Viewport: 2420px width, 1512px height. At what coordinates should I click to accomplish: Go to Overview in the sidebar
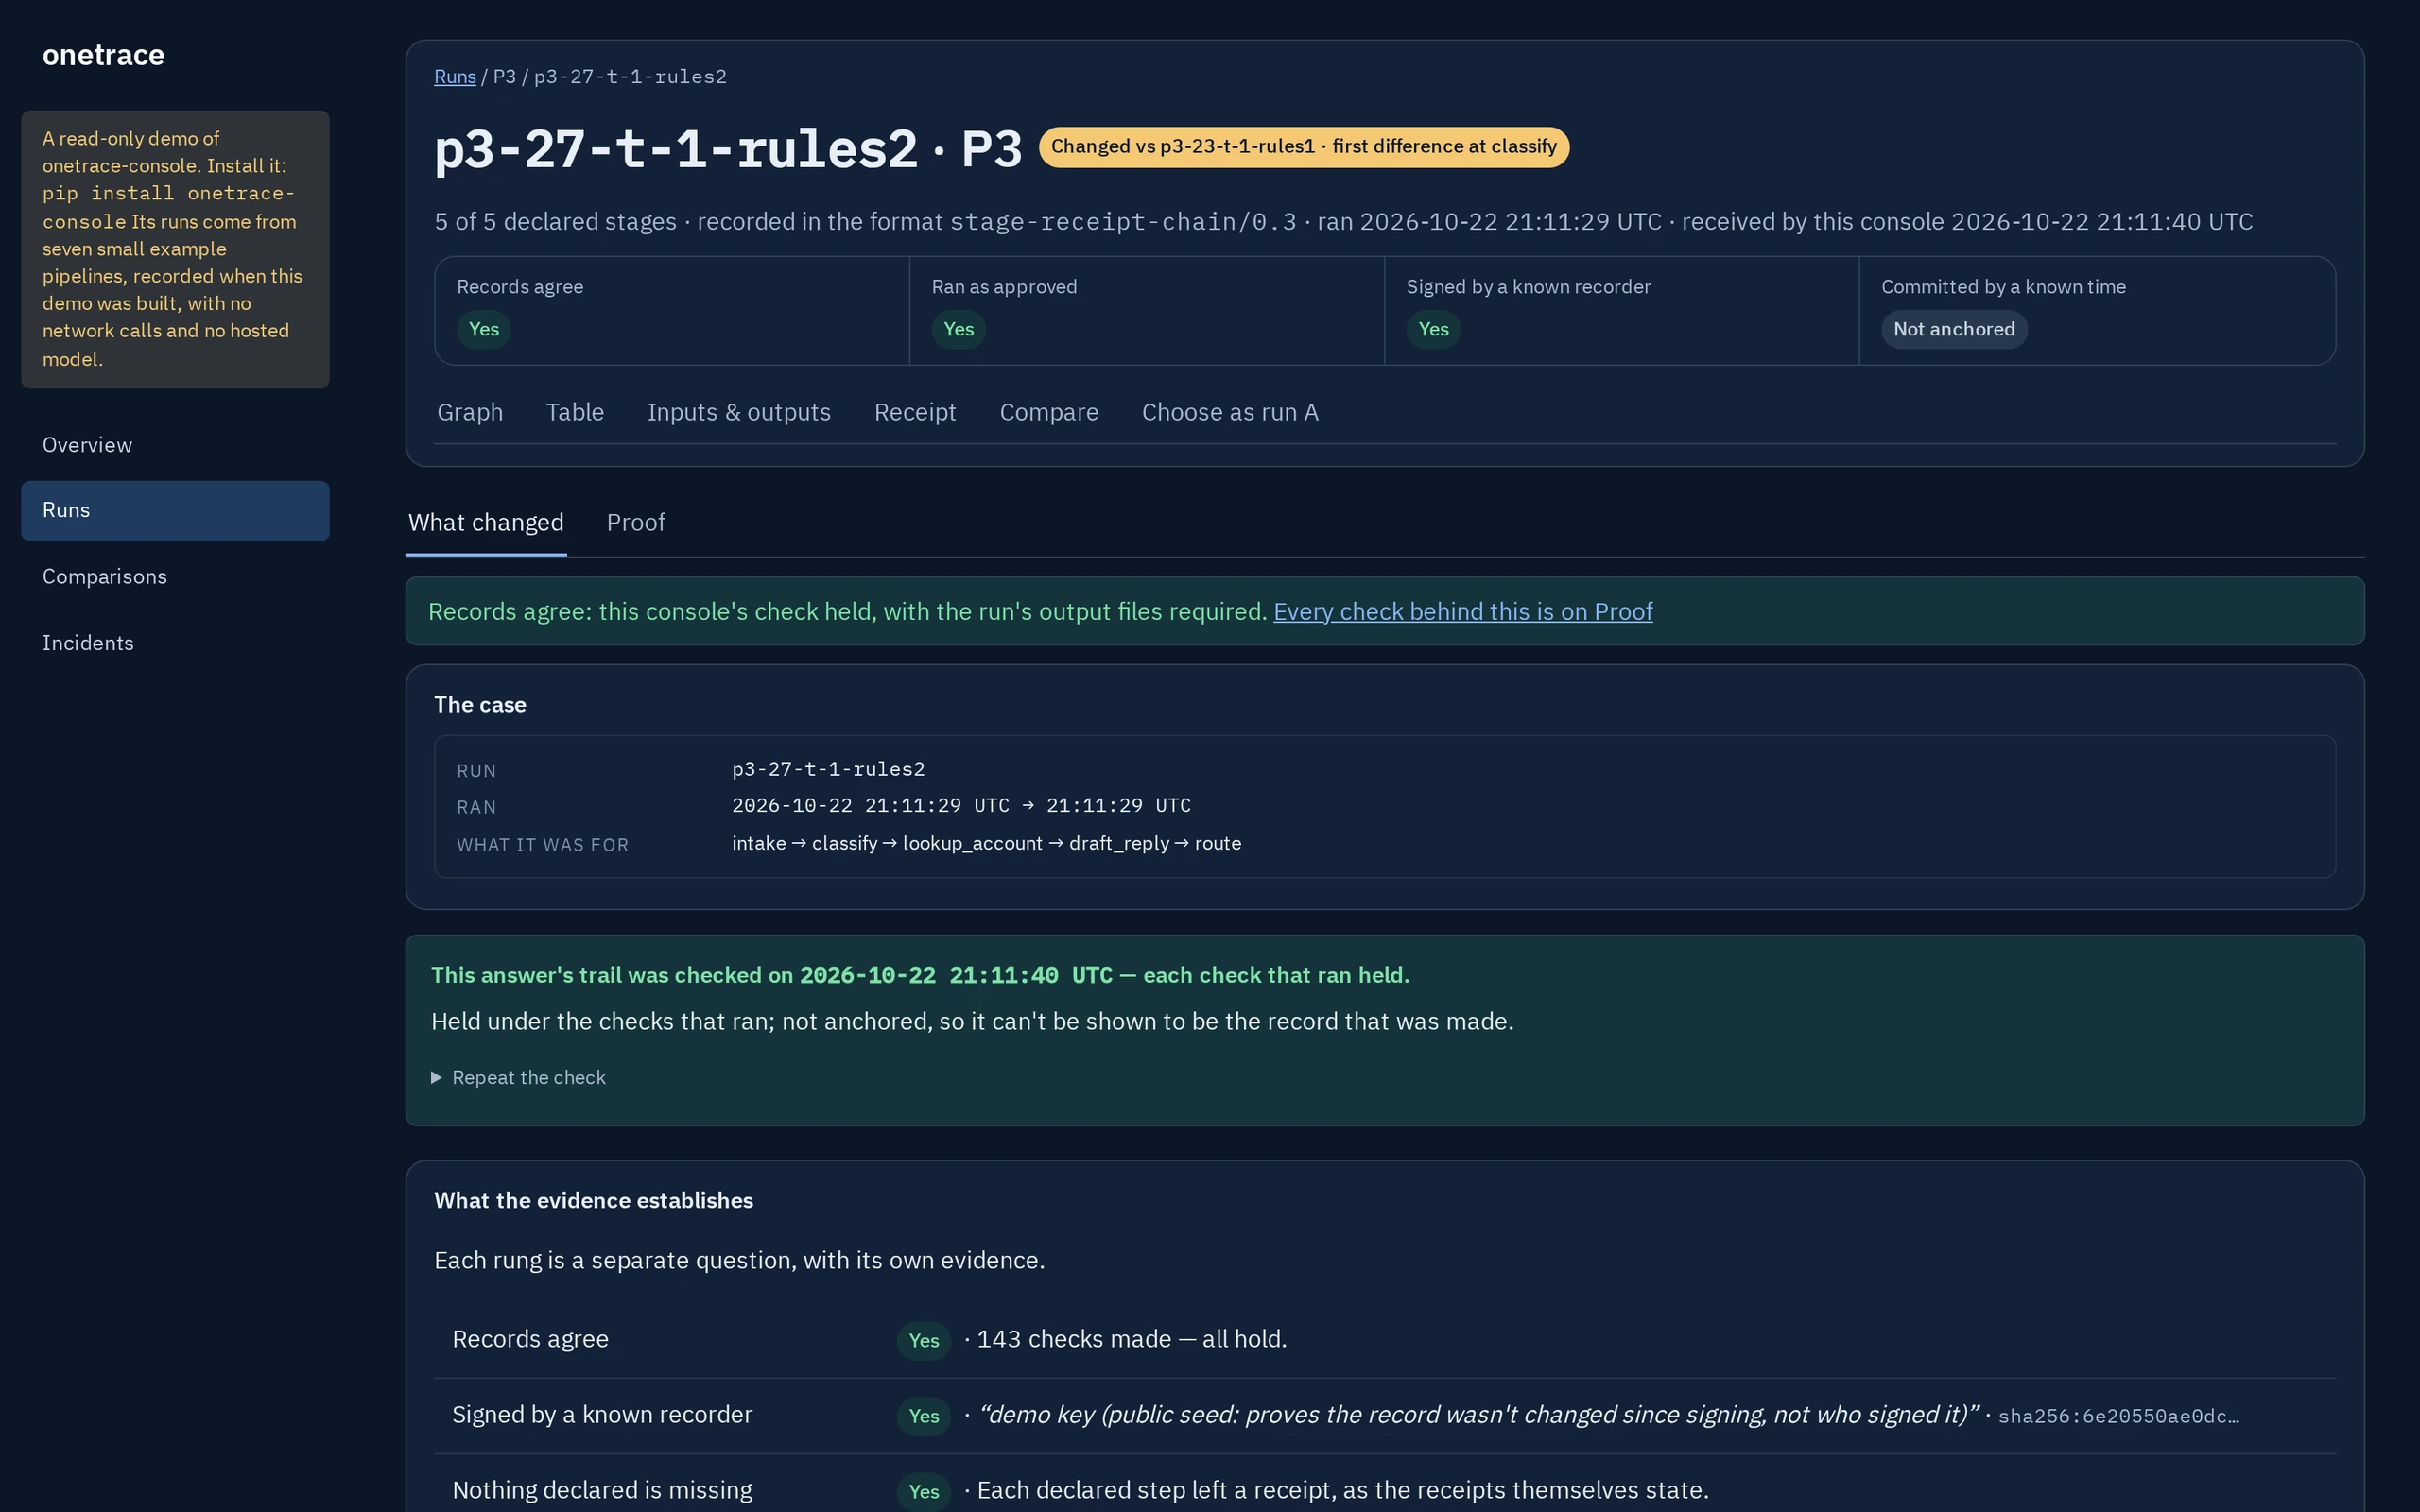175,445
